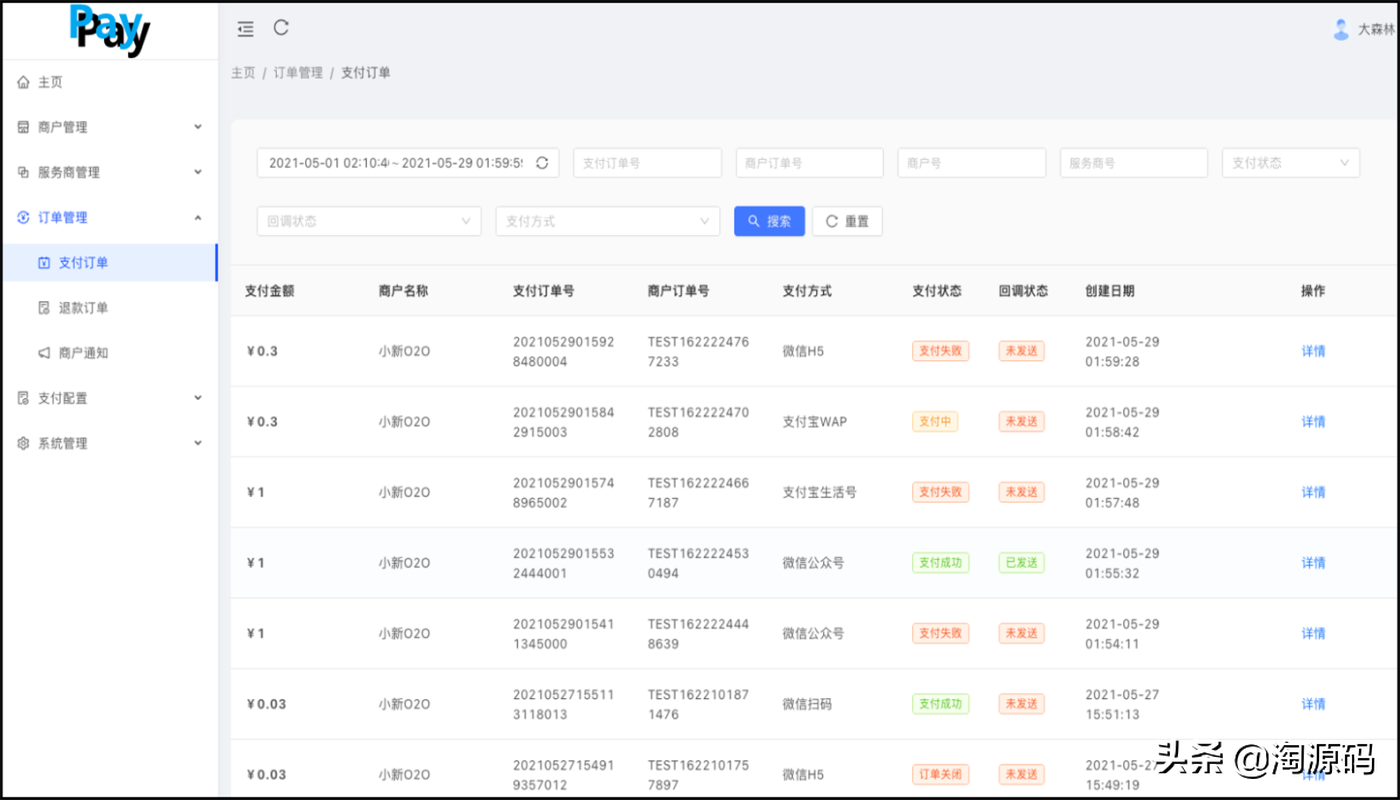
Task: Click the refresh icon in top header
Action: click(x=281, y=28)
